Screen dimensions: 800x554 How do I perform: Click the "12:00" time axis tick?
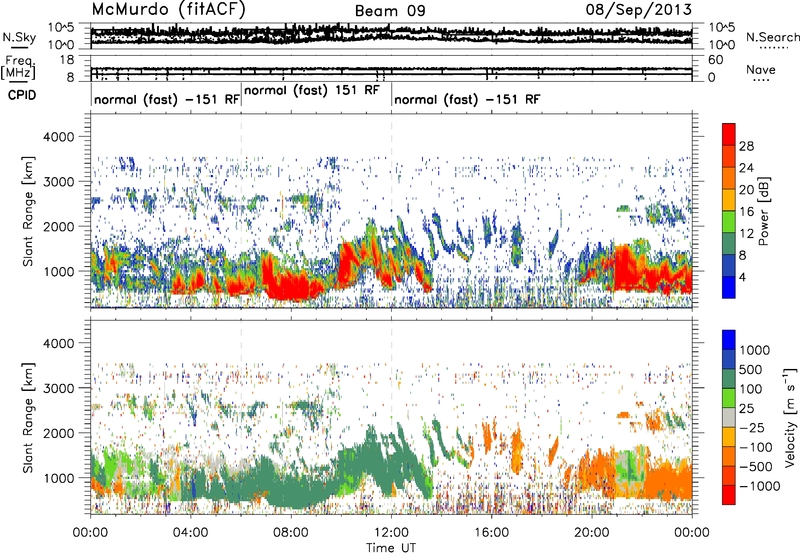(x=391, y=533)
